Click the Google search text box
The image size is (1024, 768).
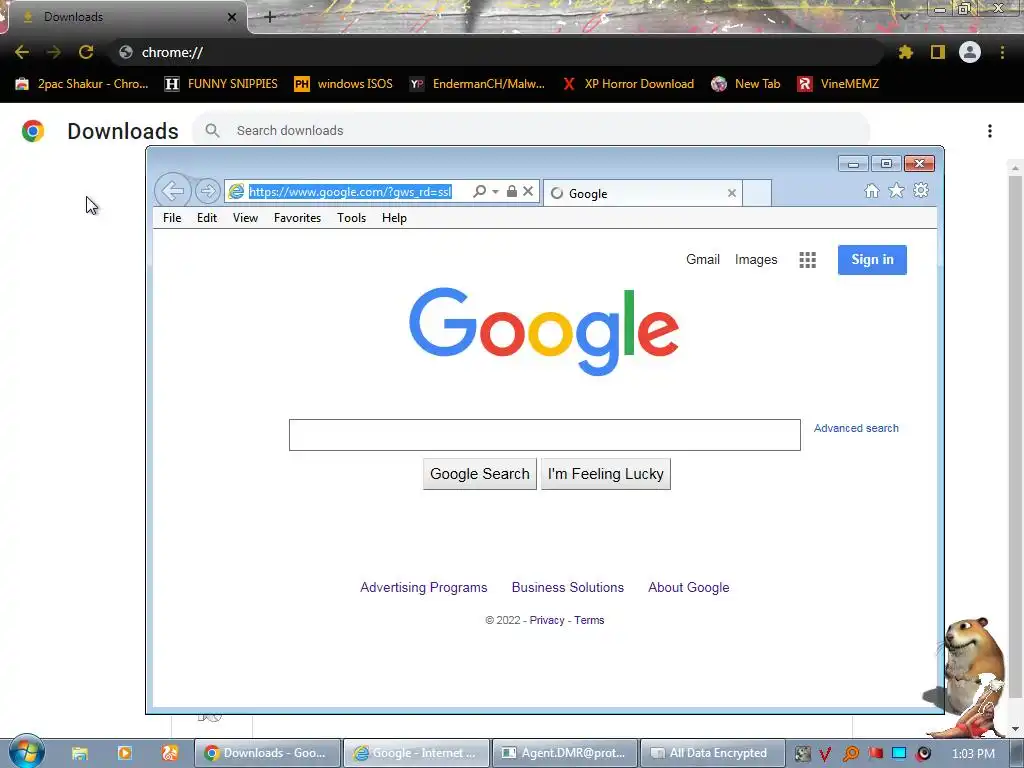pyautogui.click(x=545, y=435)
